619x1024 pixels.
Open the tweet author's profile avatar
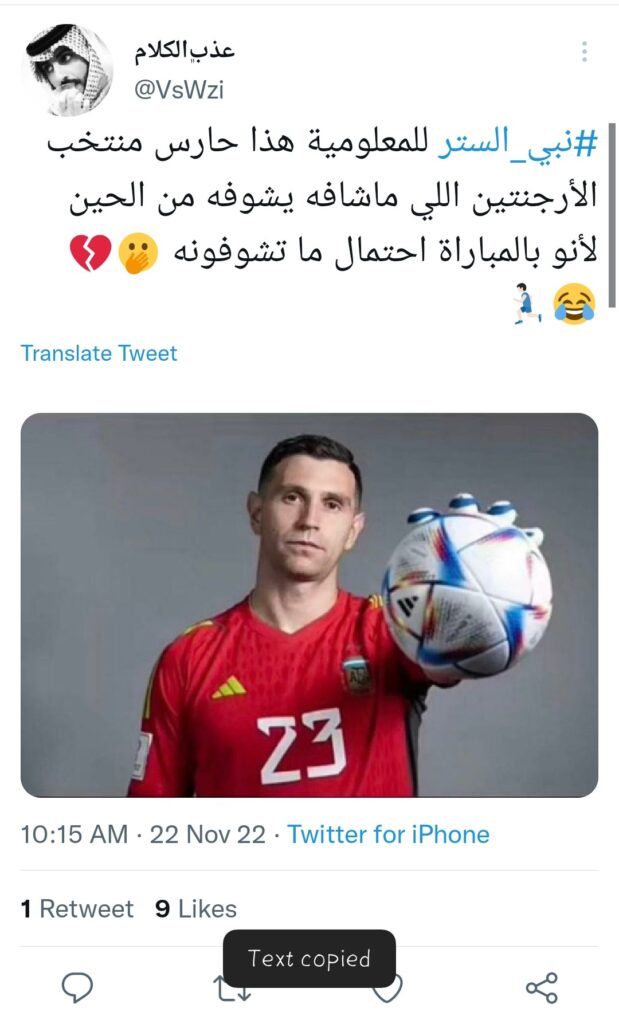[x=67, y=70]
